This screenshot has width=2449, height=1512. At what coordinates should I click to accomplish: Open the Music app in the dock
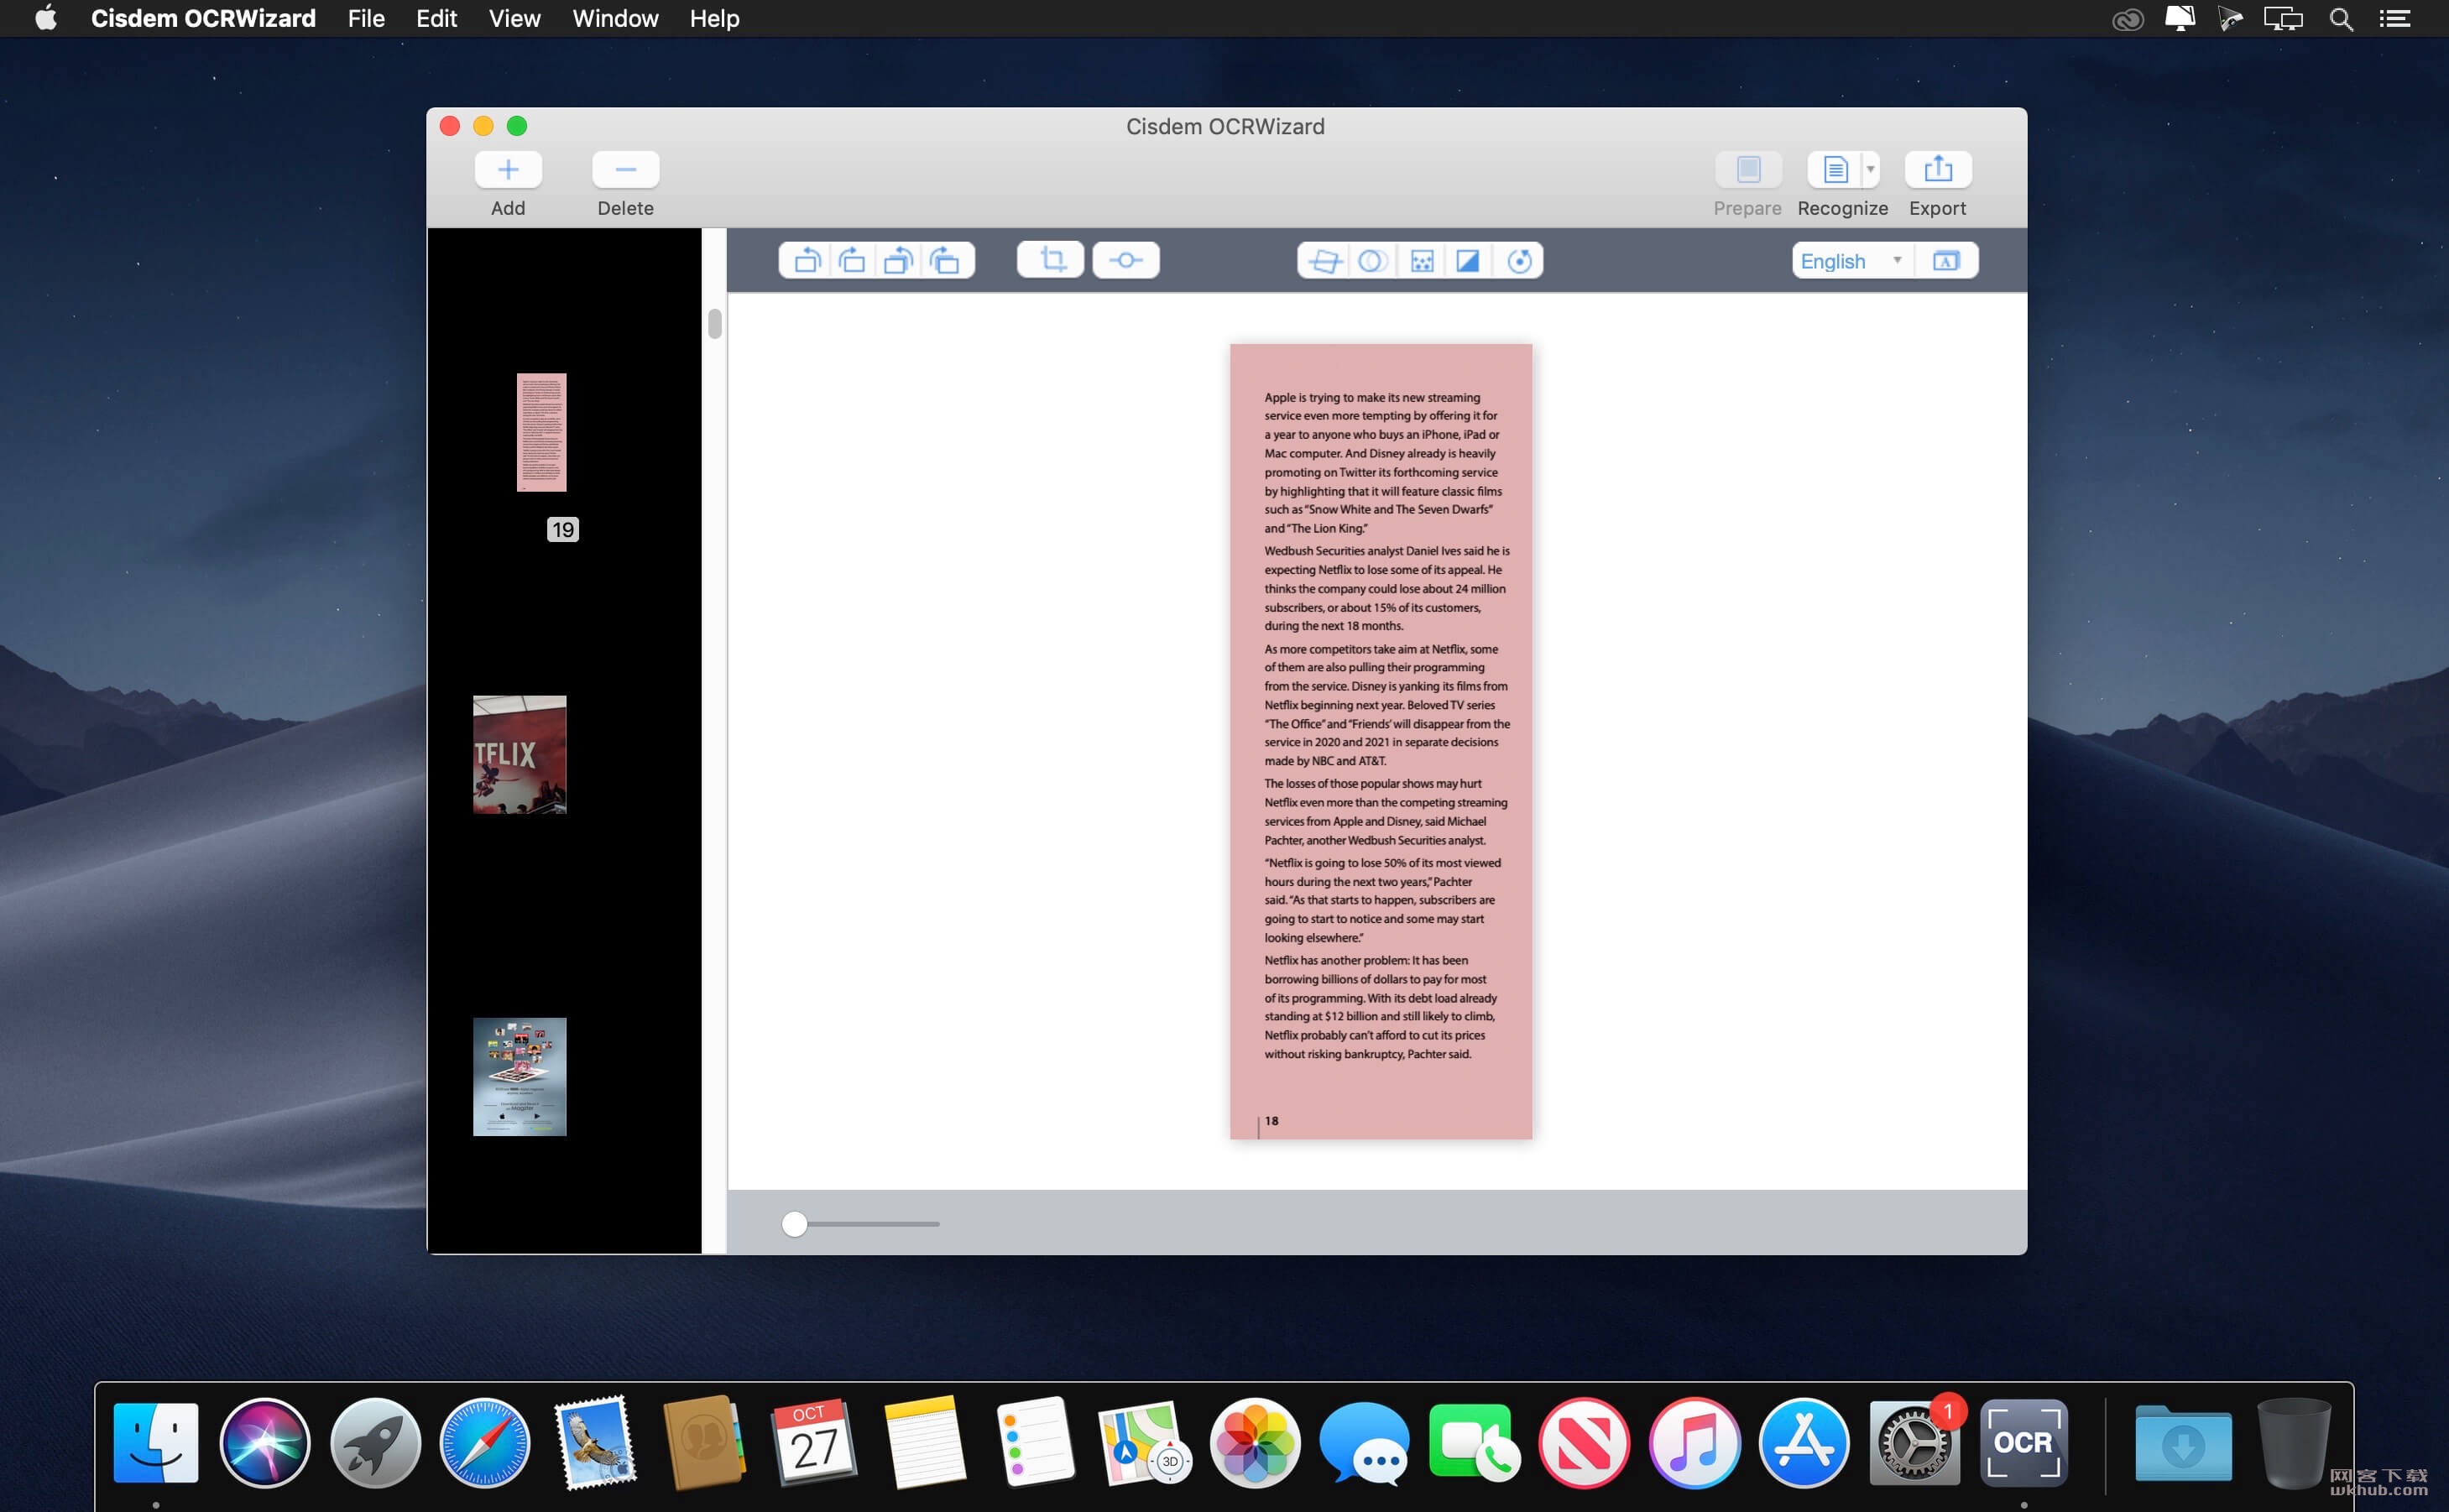(x=1694, y=1443)
